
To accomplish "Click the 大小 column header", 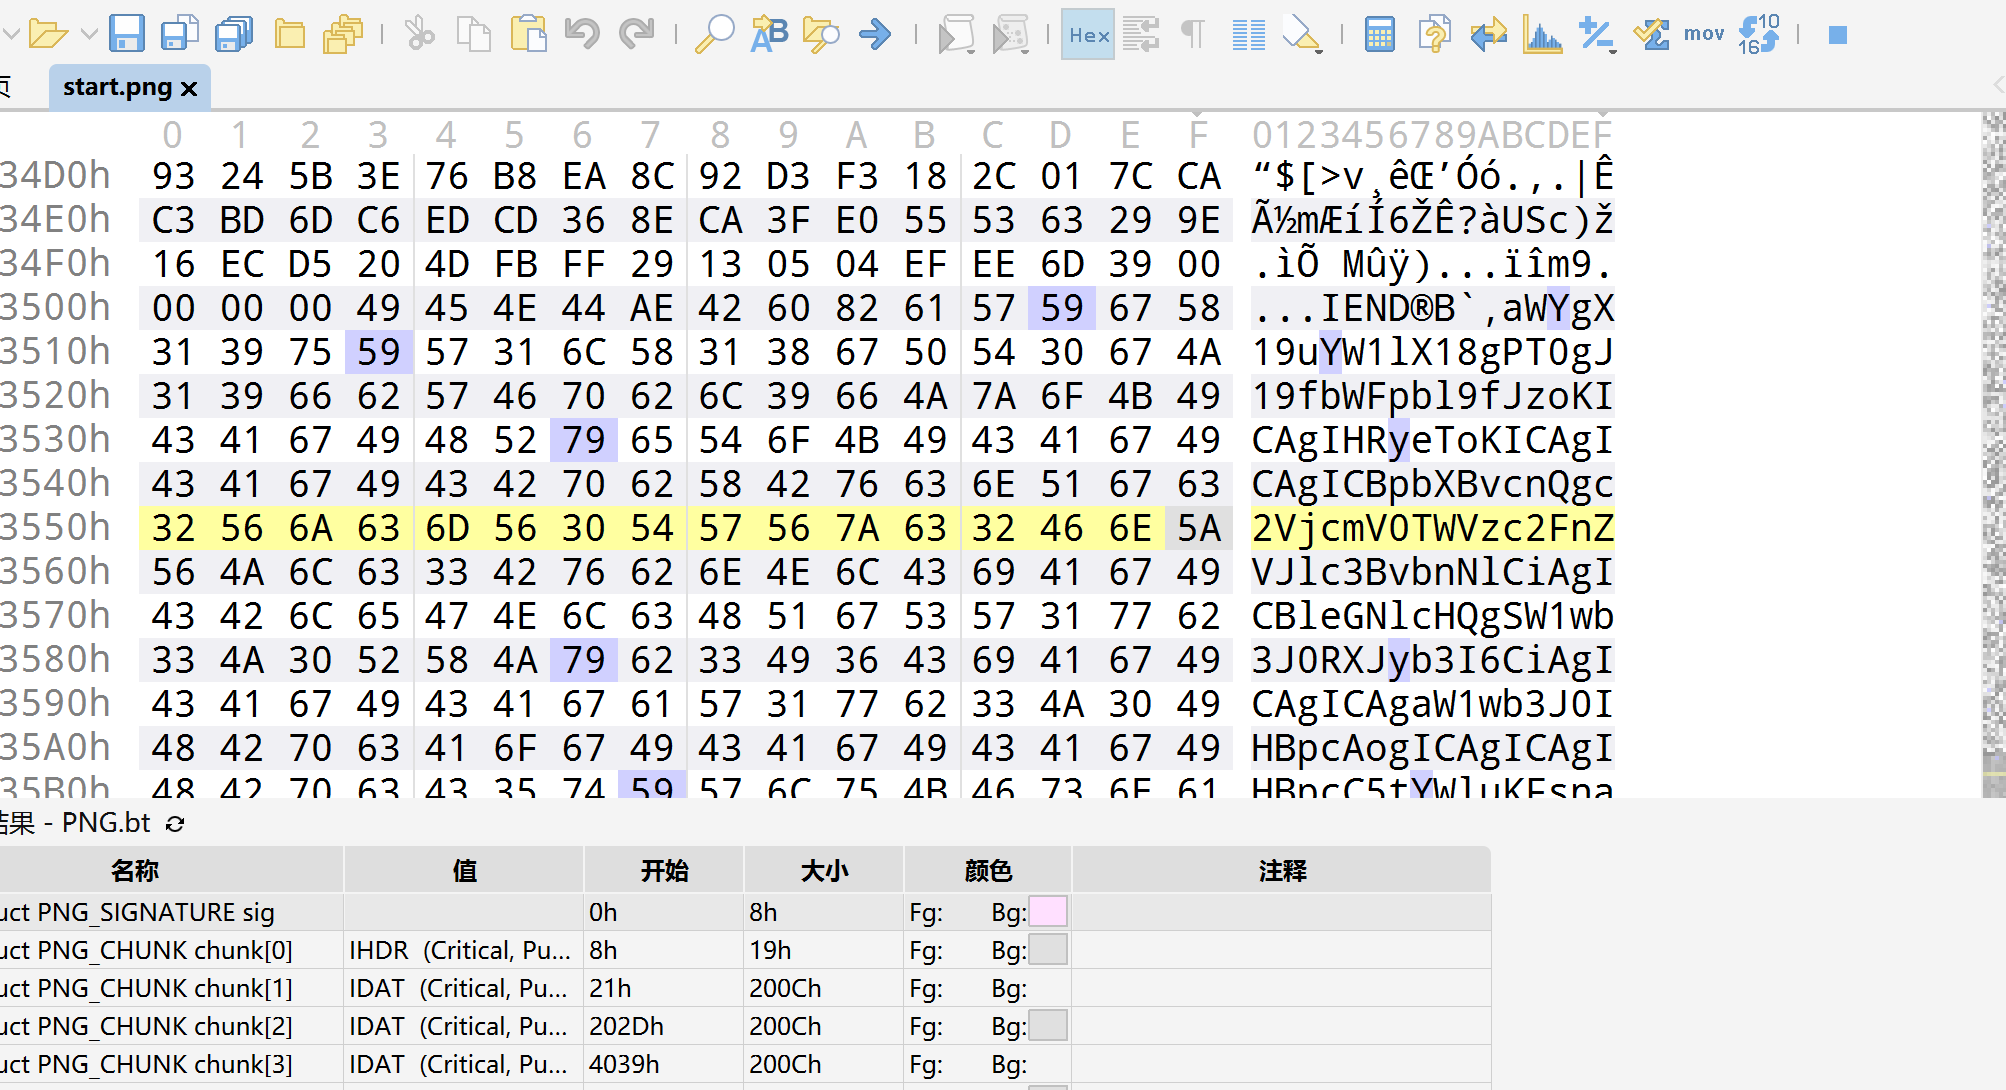I will tap(825, 871).
